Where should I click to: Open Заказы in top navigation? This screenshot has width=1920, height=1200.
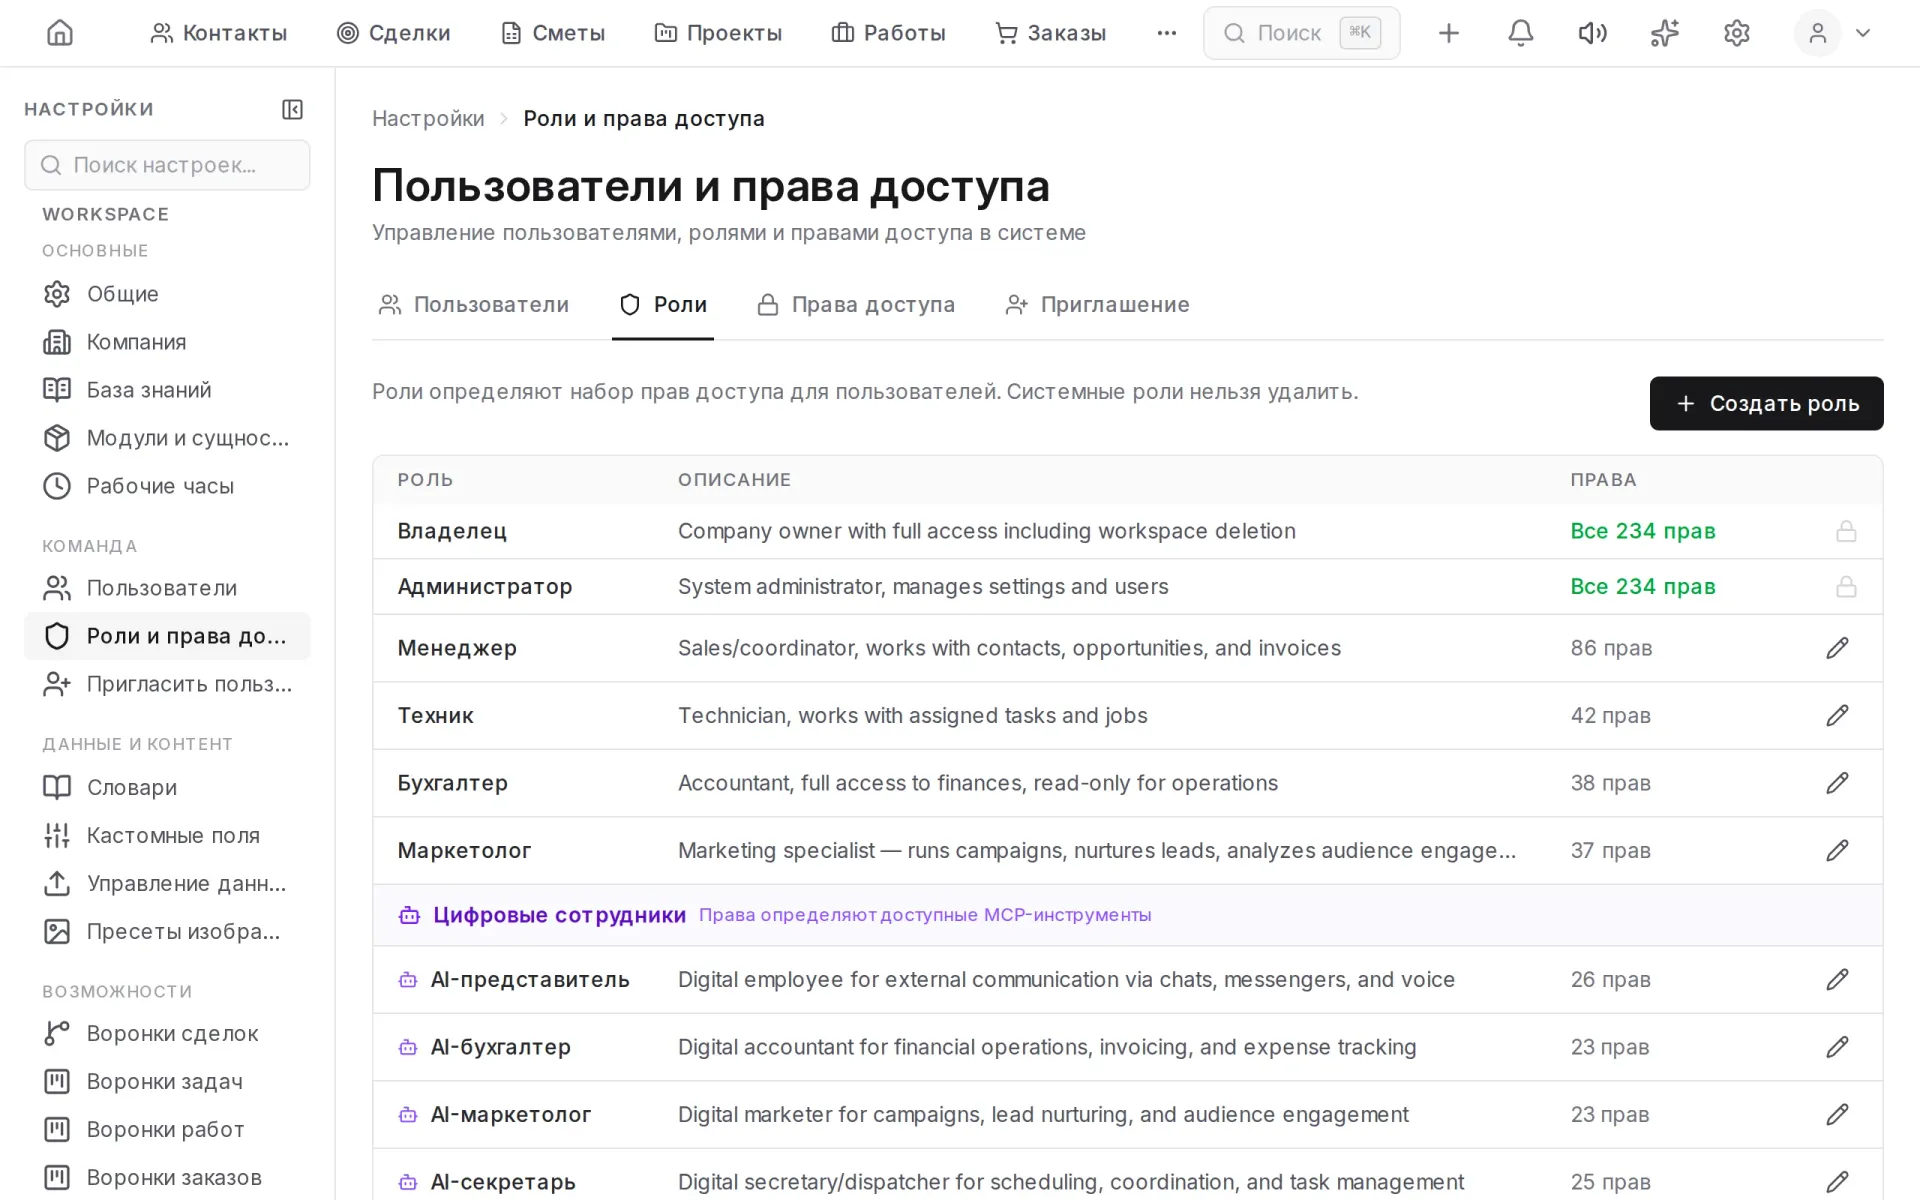tap(1051, 33)
